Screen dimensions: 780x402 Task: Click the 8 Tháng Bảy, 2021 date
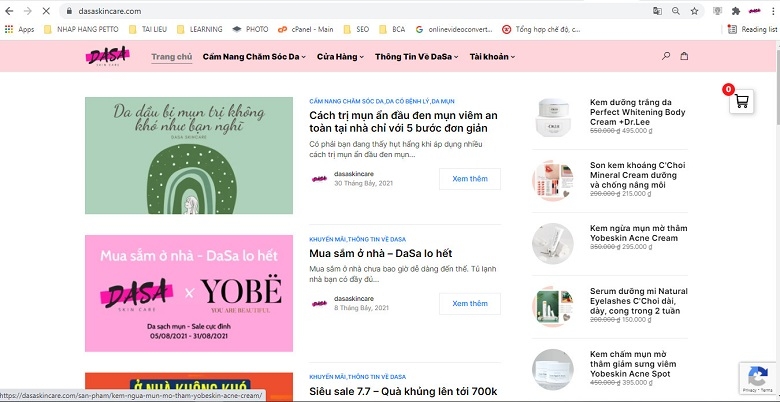(x=361, y=308)
